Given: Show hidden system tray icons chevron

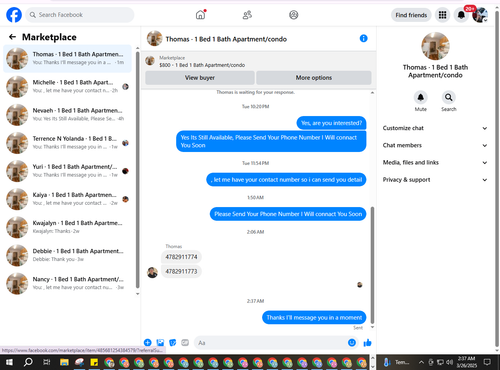Looking at the screenshot, I should [x=421, y=362].
